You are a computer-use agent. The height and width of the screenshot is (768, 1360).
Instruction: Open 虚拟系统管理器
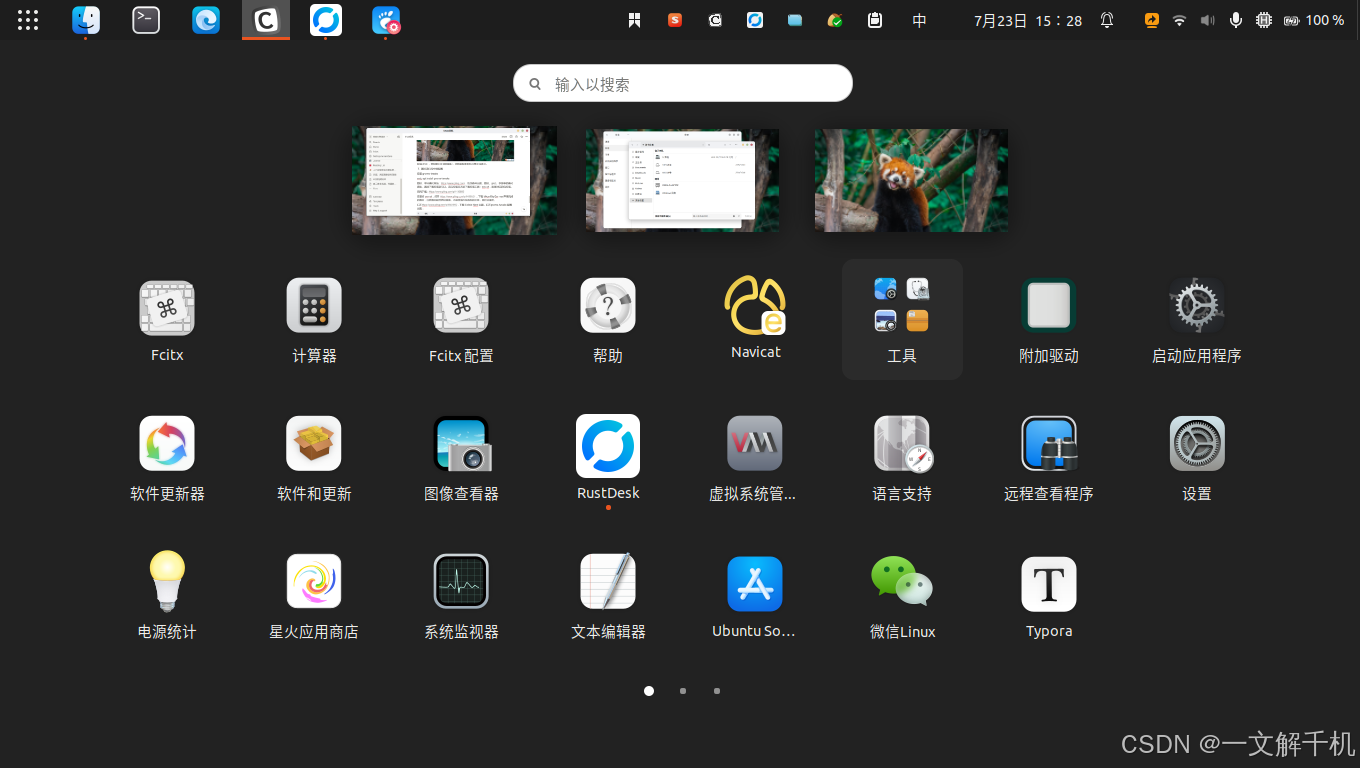tap(755, 443)
